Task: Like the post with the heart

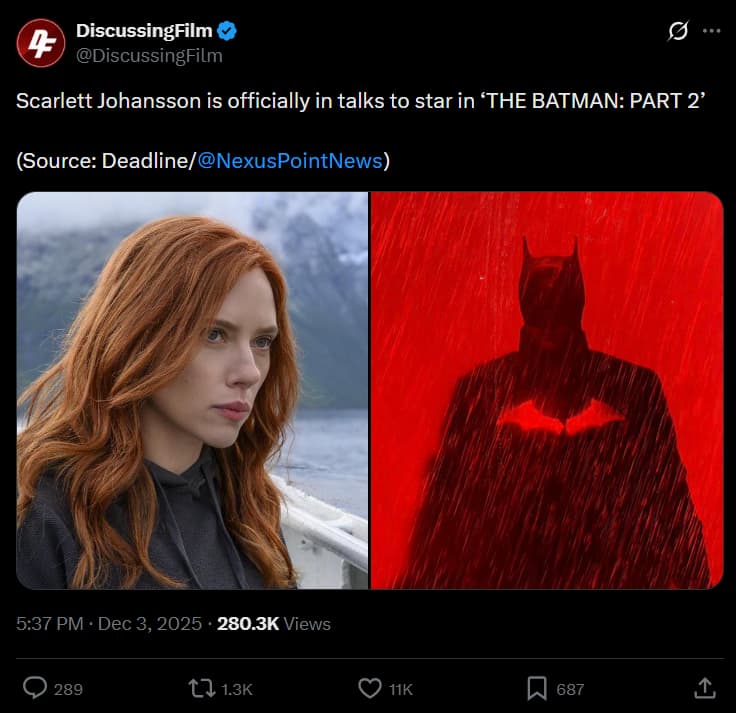Action: point(370,688)
